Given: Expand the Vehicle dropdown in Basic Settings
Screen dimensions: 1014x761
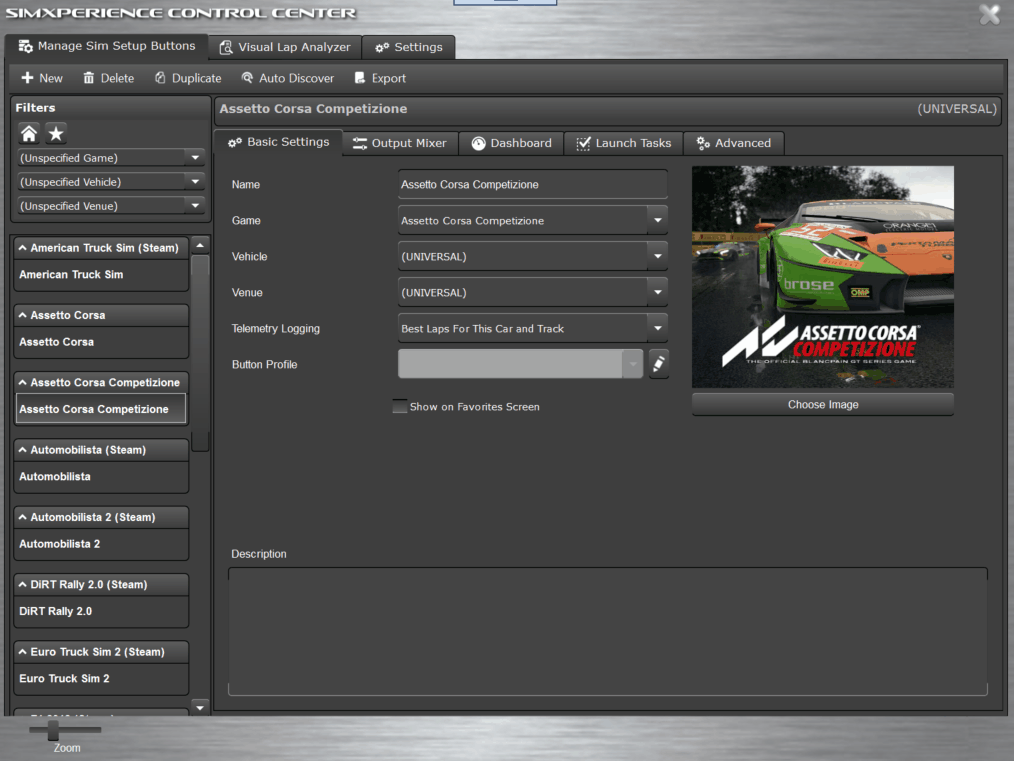Looking at the screenshot, I should pos(656,256).
